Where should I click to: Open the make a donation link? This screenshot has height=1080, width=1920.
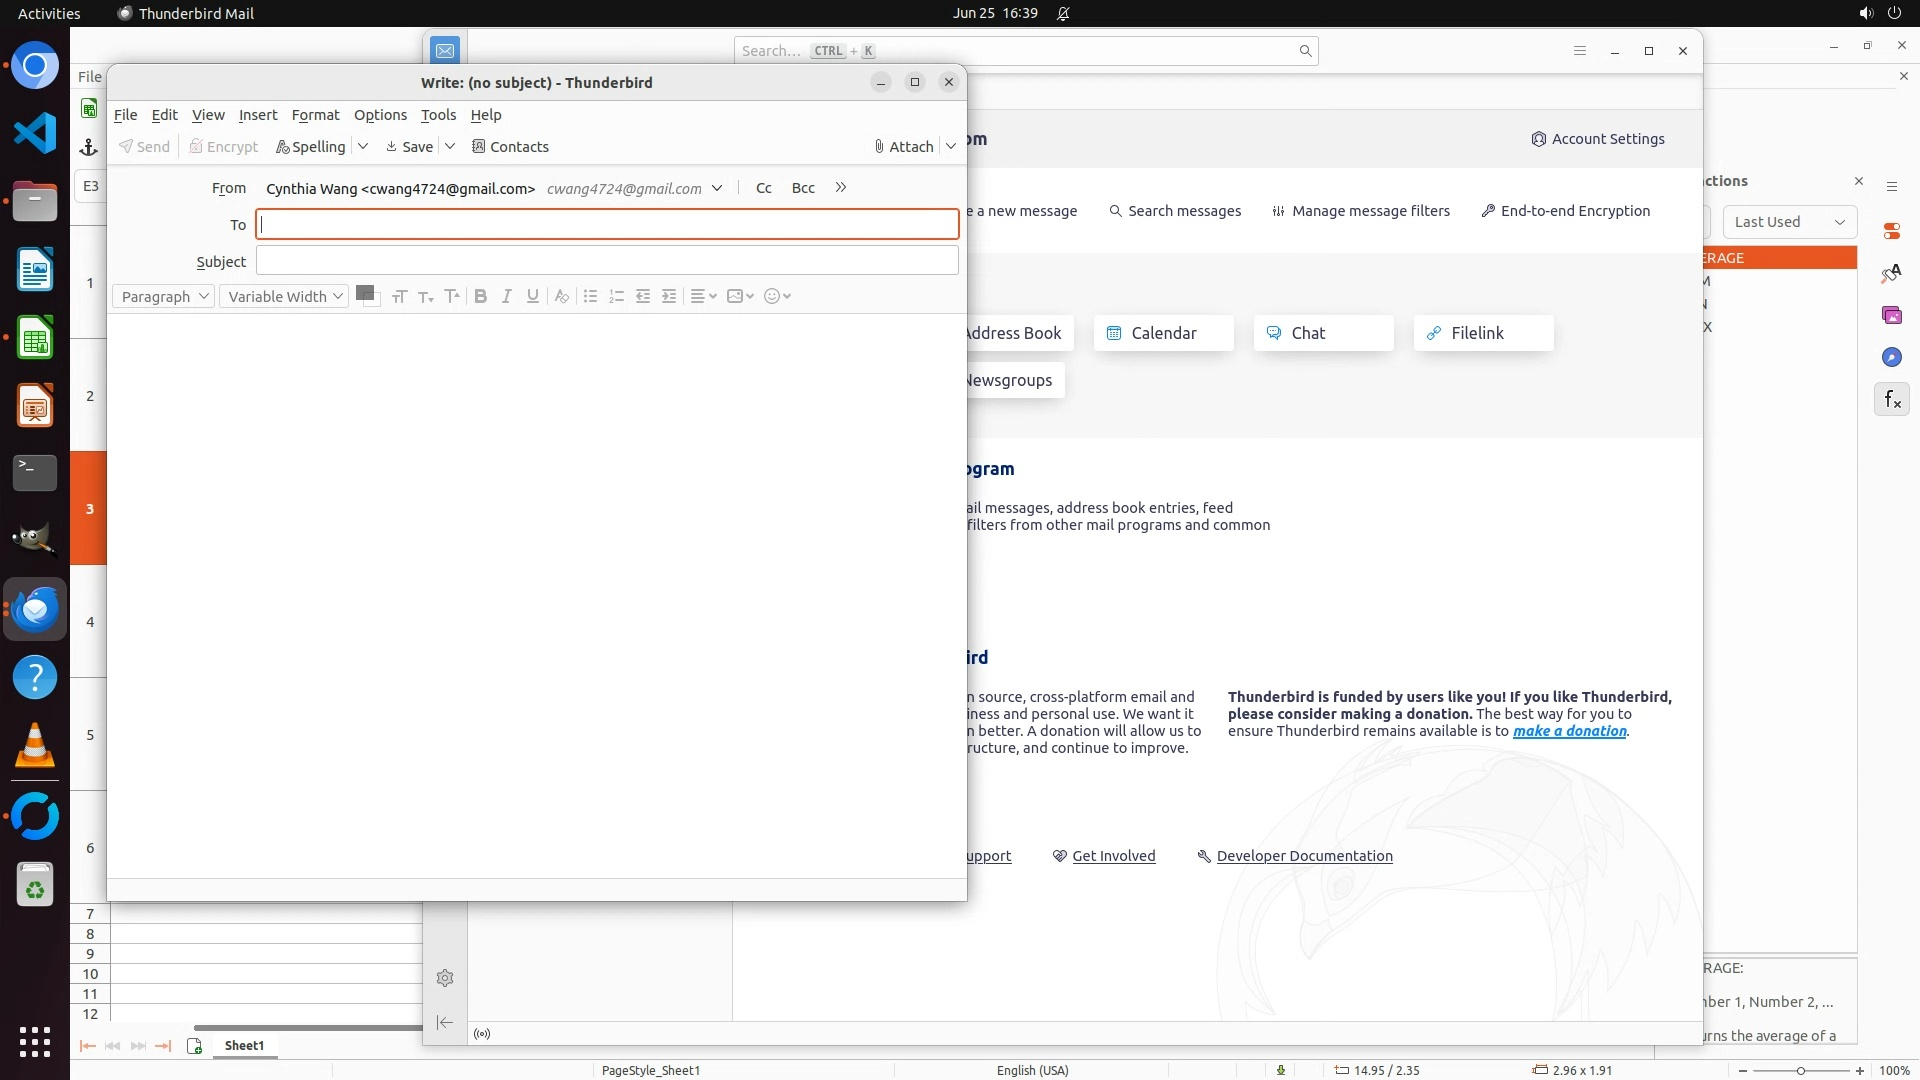tap(1569, 731)
